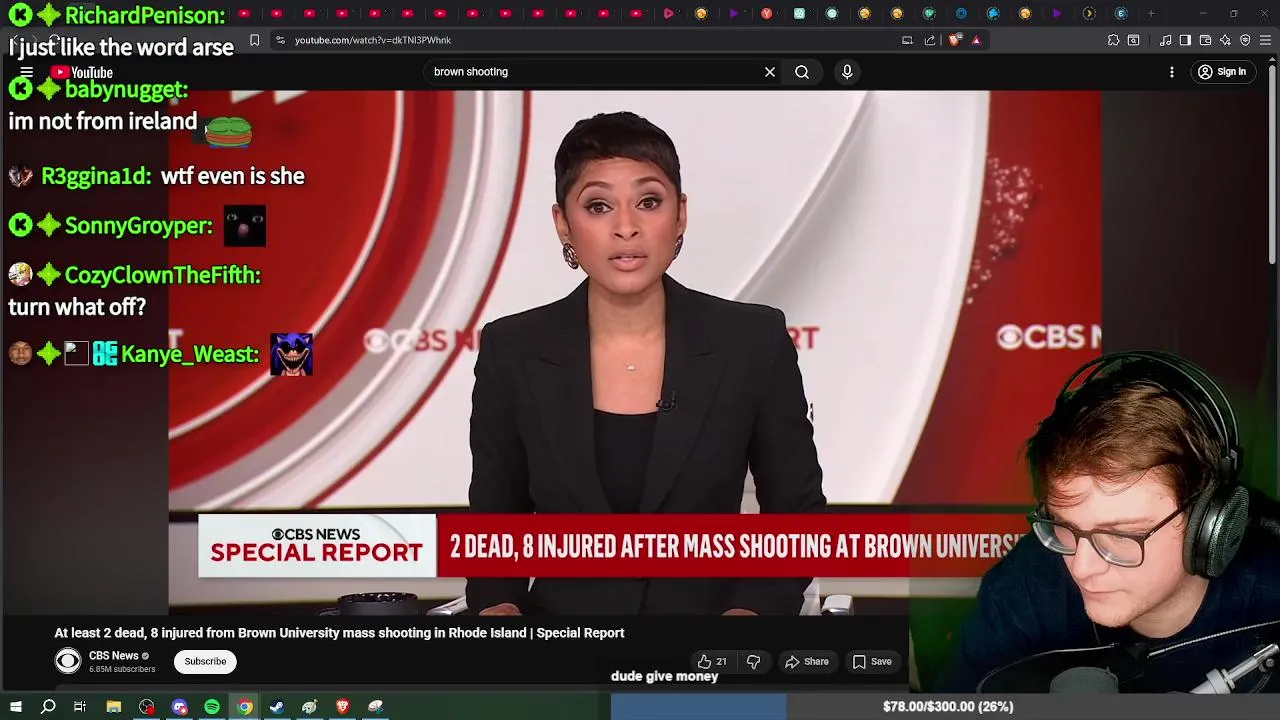Subscribe to the CBS News channel
1280x720 pixels.
click(x=205, y=661)
